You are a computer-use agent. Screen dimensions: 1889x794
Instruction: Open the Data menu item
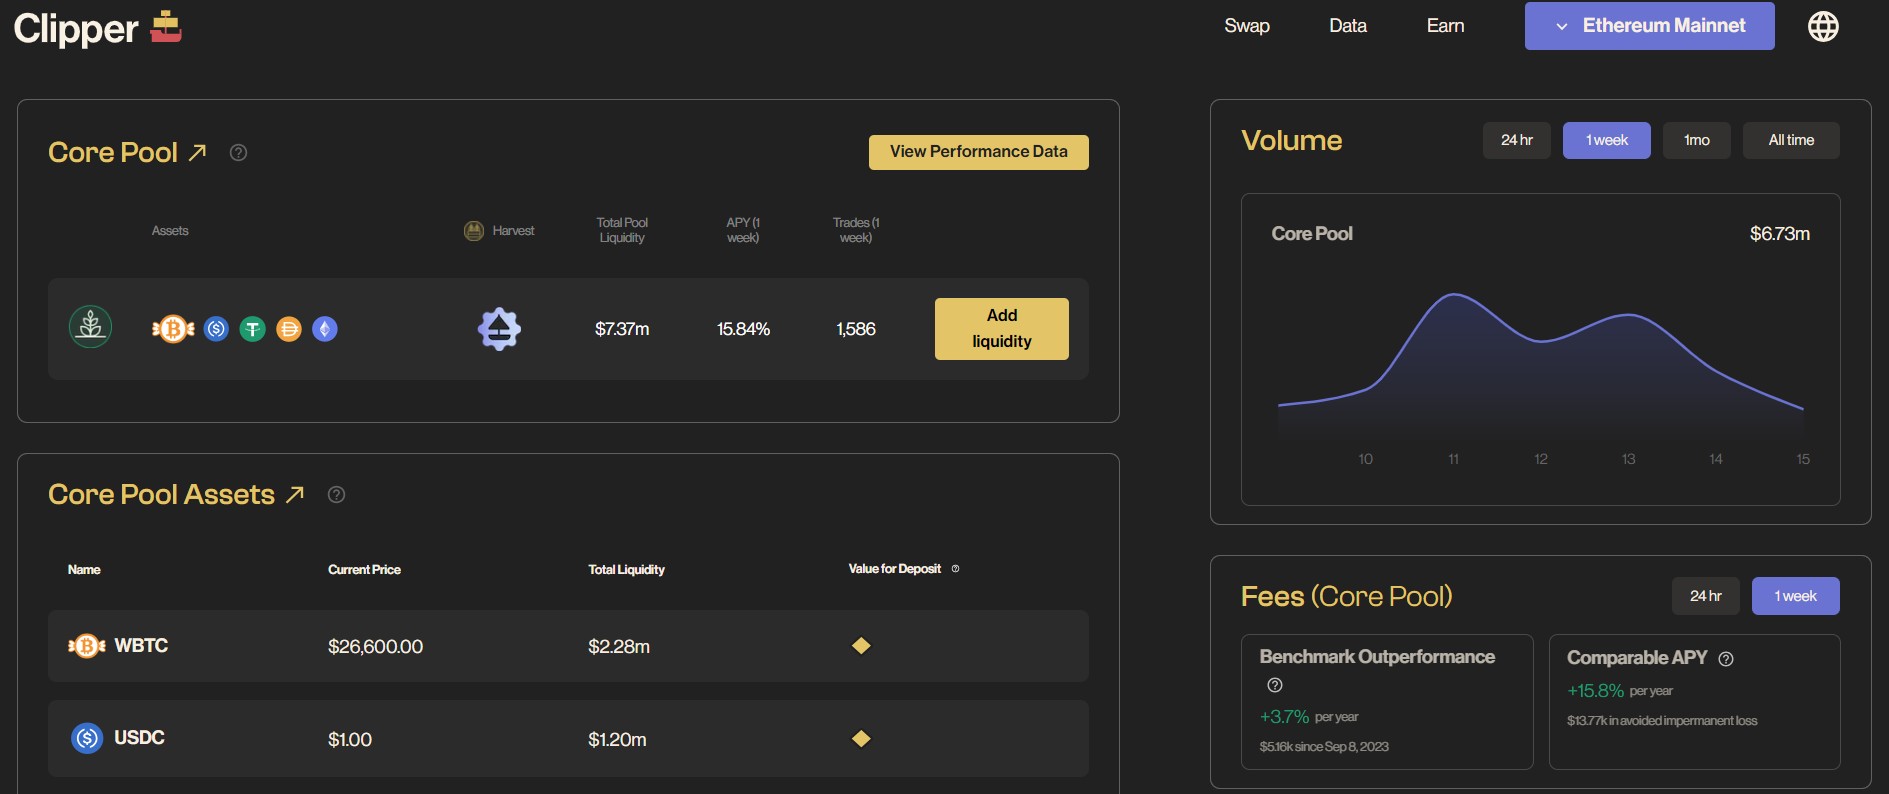click(x=1348, y=26)
